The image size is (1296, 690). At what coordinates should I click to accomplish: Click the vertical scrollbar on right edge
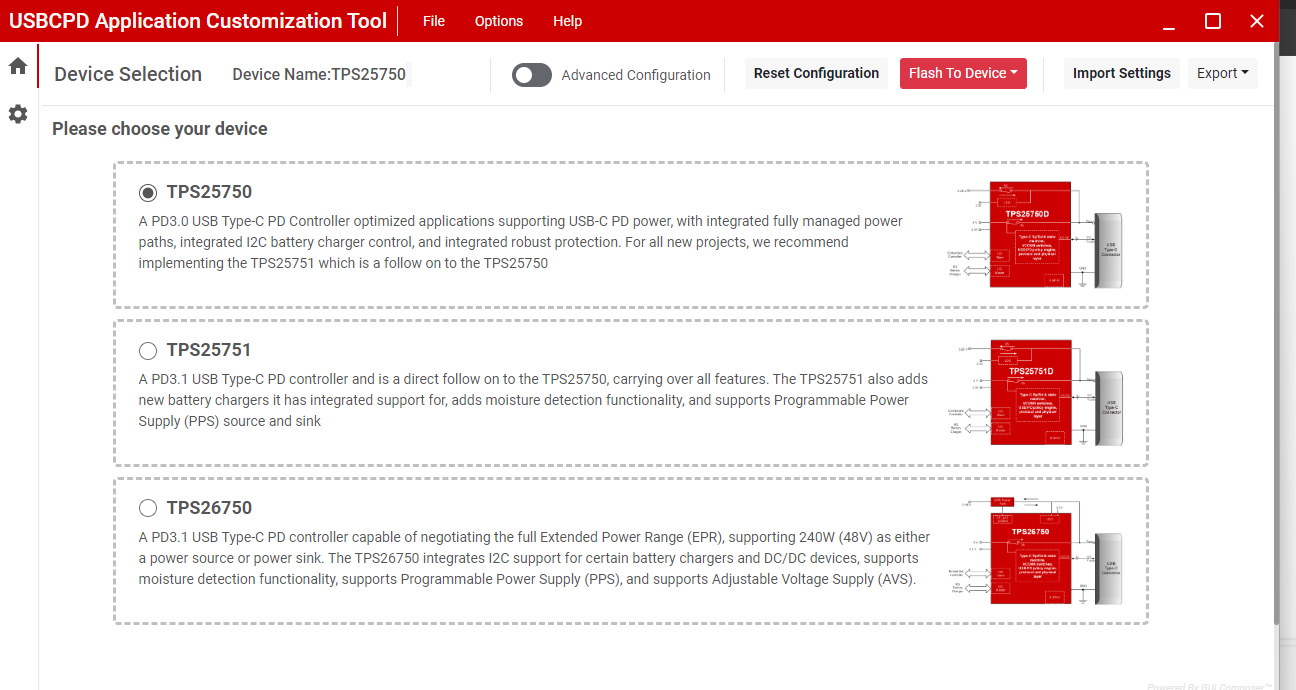(1275, 332)
